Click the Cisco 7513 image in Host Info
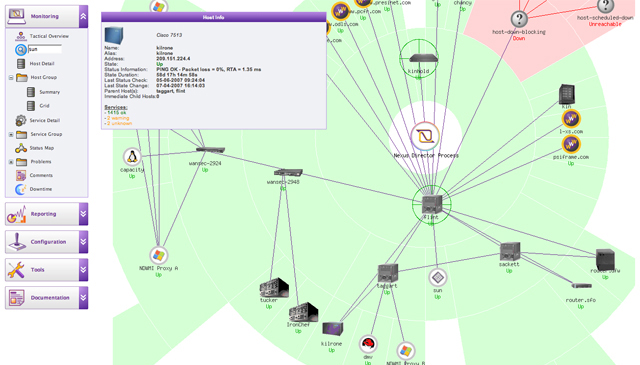Viewport: 640px width, 365px height. coord(113,36)
